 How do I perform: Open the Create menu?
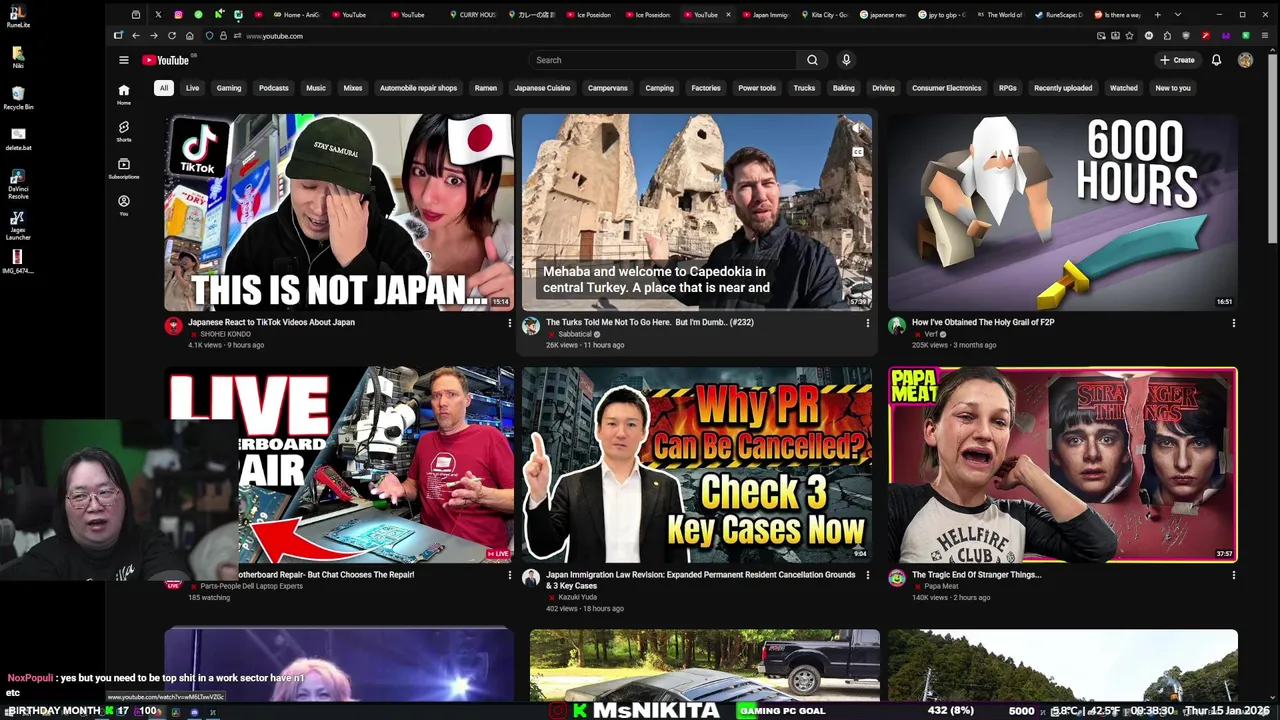point(1177,60)
